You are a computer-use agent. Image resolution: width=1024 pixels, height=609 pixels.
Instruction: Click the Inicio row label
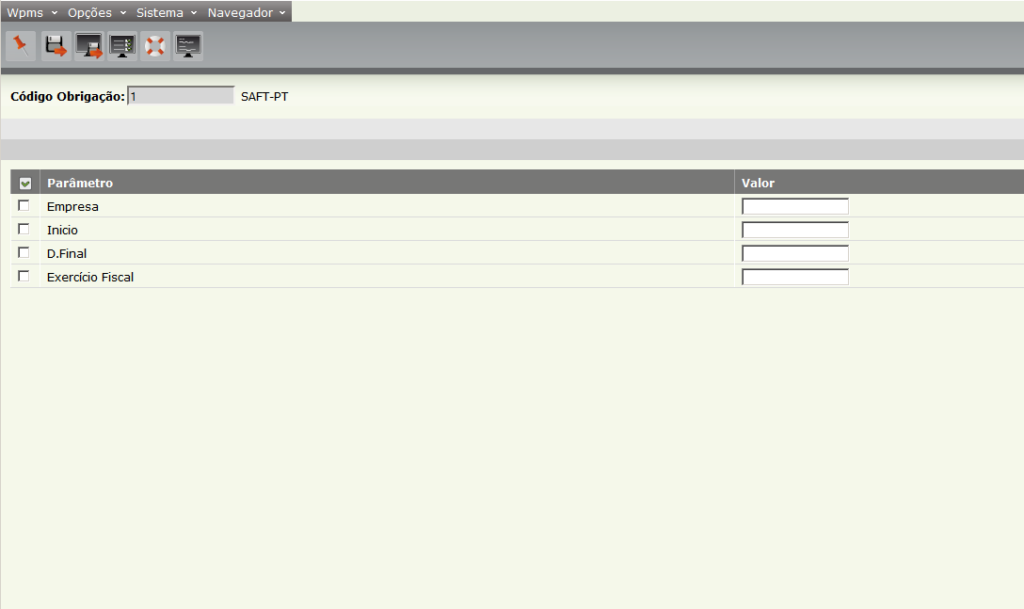[x=62, y=230]
